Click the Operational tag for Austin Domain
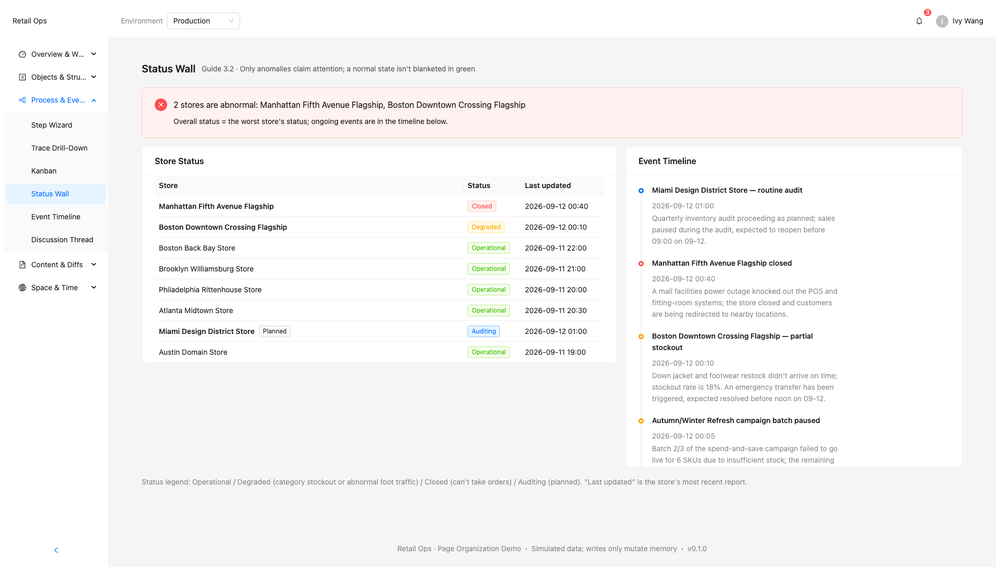 click(x=489, y=352)
